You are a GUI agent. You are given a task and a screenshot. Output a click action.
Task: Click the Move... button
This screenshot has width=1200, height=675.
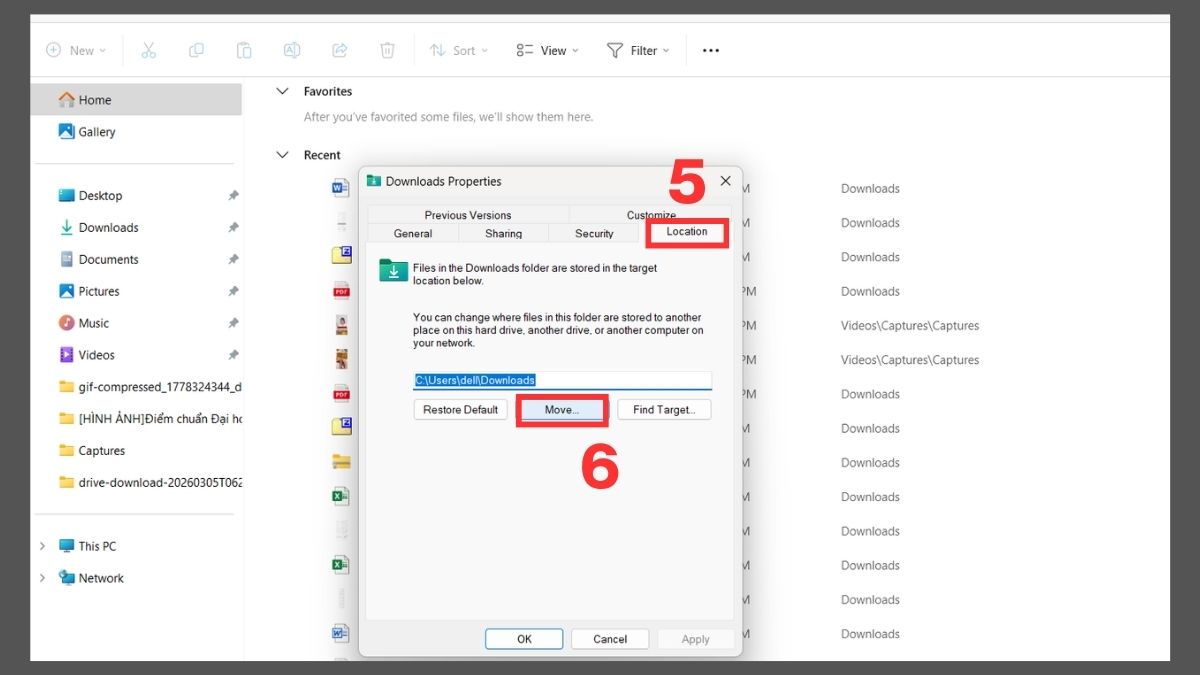point(561,410)
